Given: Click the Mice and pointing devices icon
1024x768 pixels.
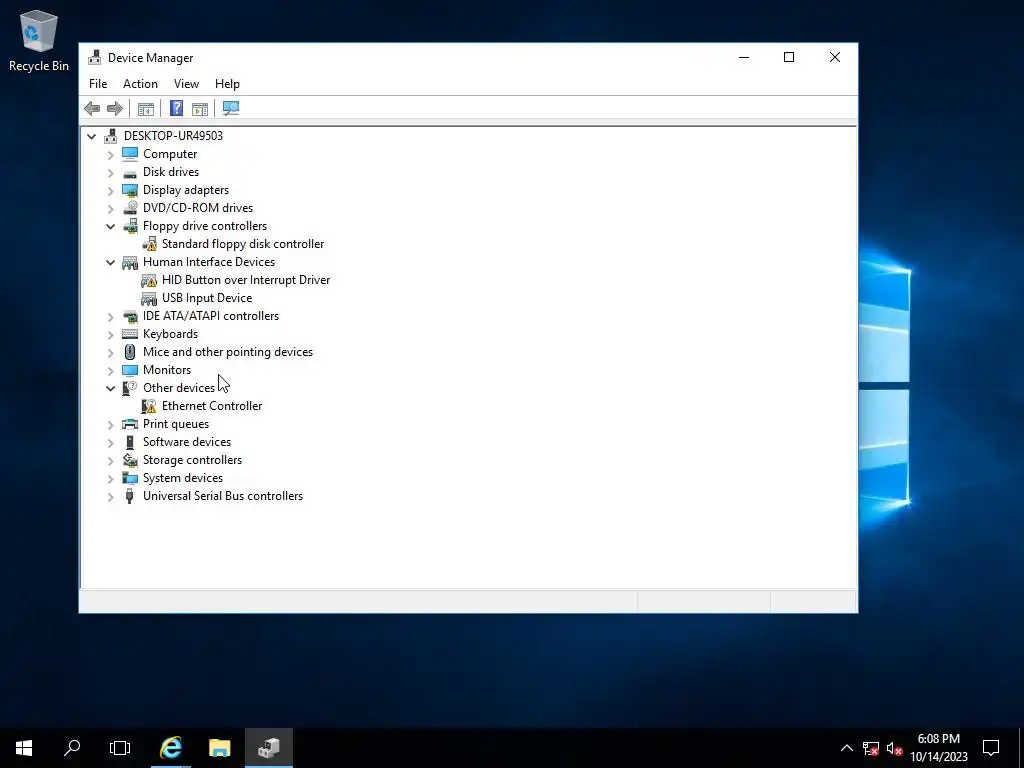Looking at the screenshot, I should [x=130, y=352].
